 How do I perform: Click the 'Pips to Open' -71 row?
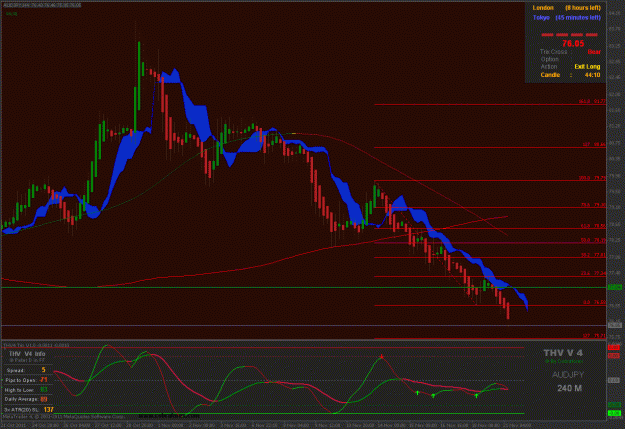[26, 380]
